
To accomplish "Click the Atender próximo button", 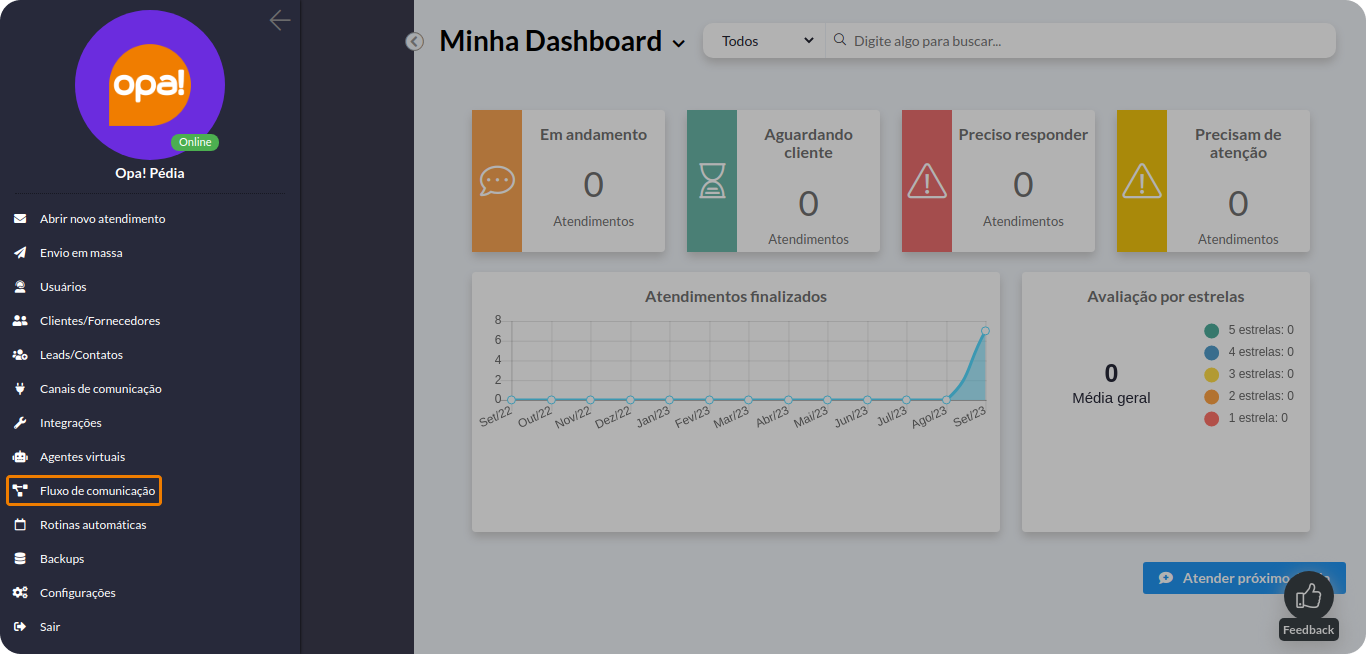I will pyautogui.click(x=1244, y=578).
